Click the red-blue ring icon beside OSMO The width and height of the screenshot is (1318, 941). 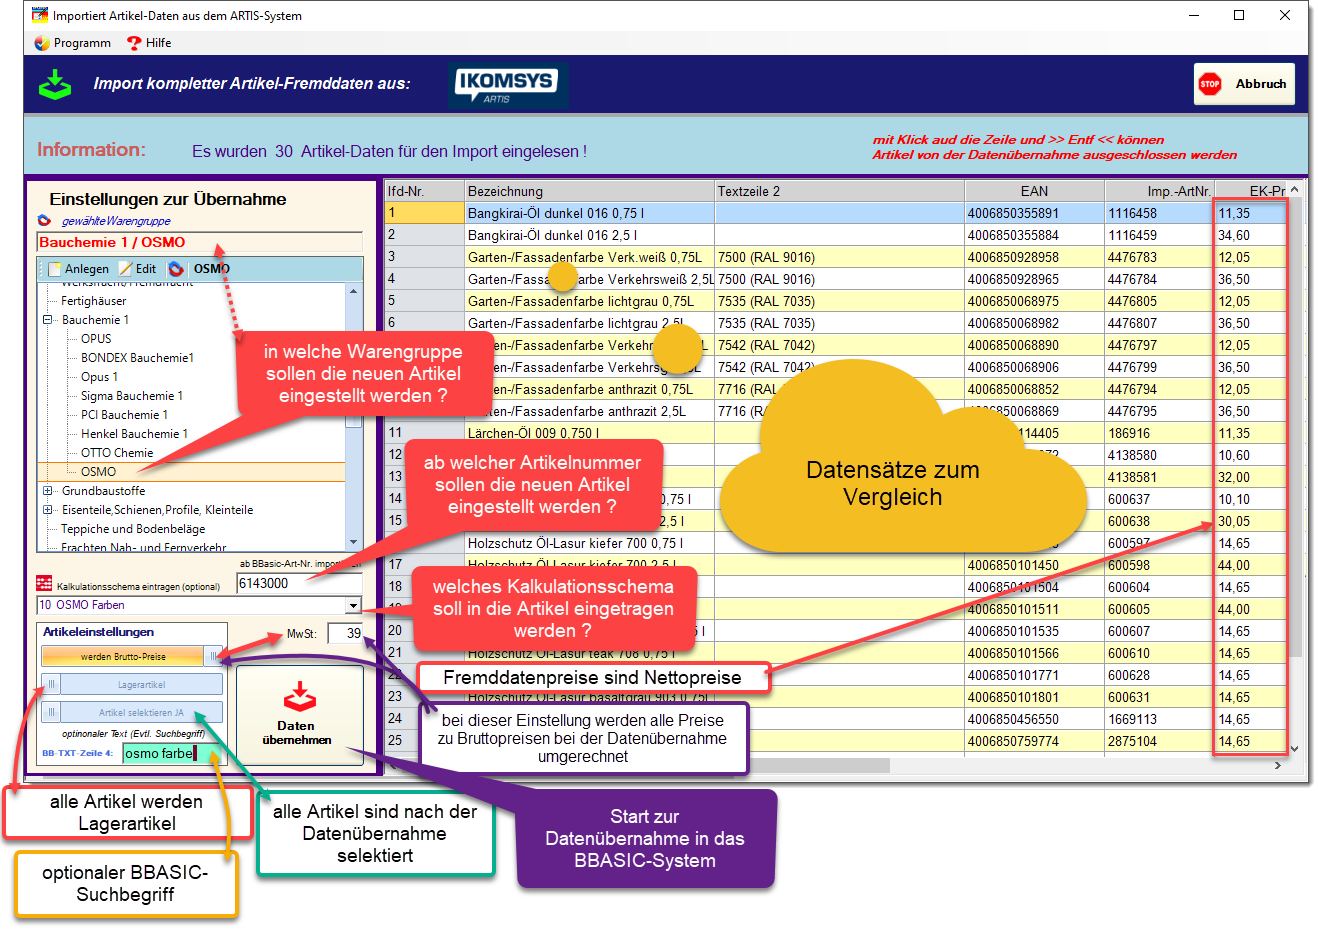(176, 269)
